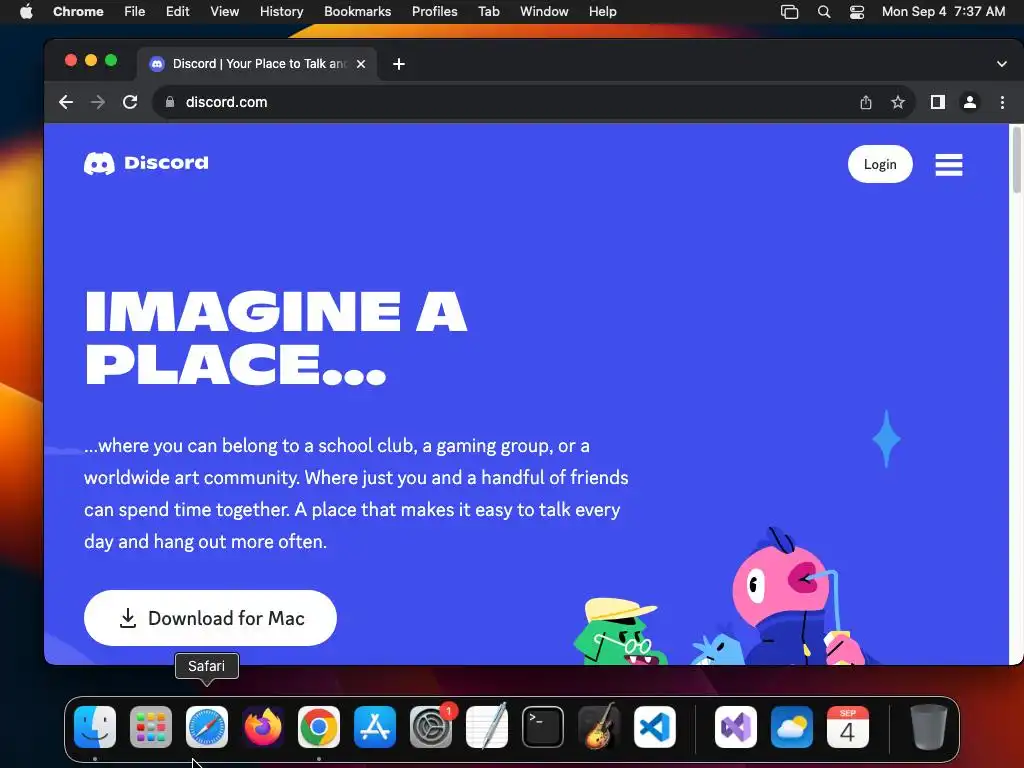This screenshot has height=768, width=1024.
Task: Click the page vertical scrollbar
Action: point(1016,161)
